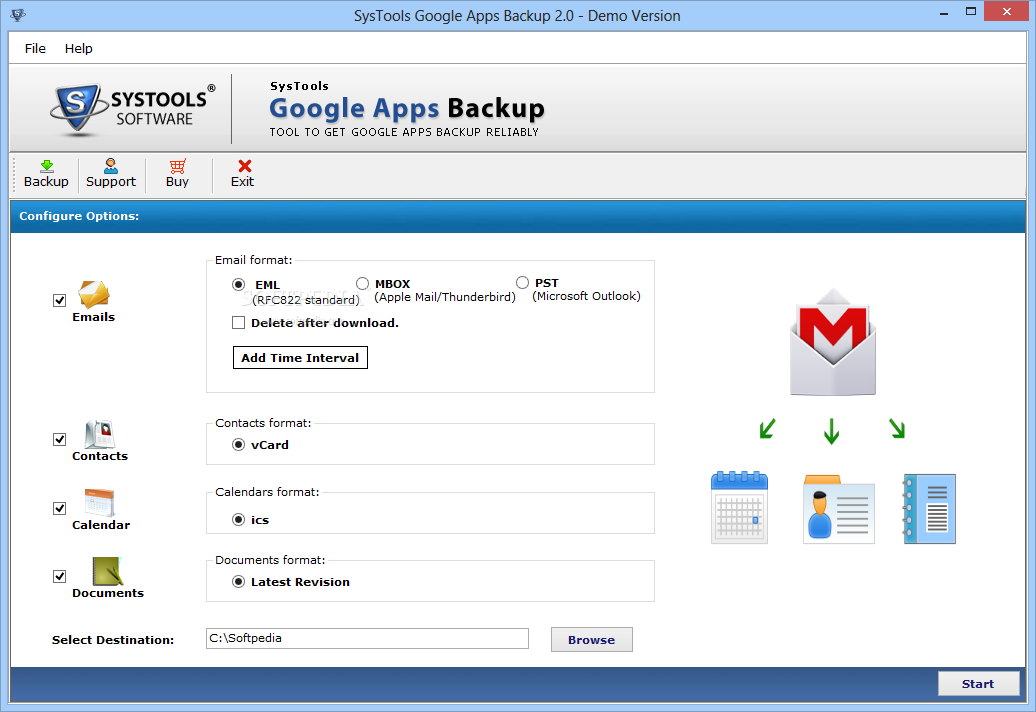Select Latest Revision documents format
The height and width of the screenshot is (712, 1036).
(x=239, y=582)
